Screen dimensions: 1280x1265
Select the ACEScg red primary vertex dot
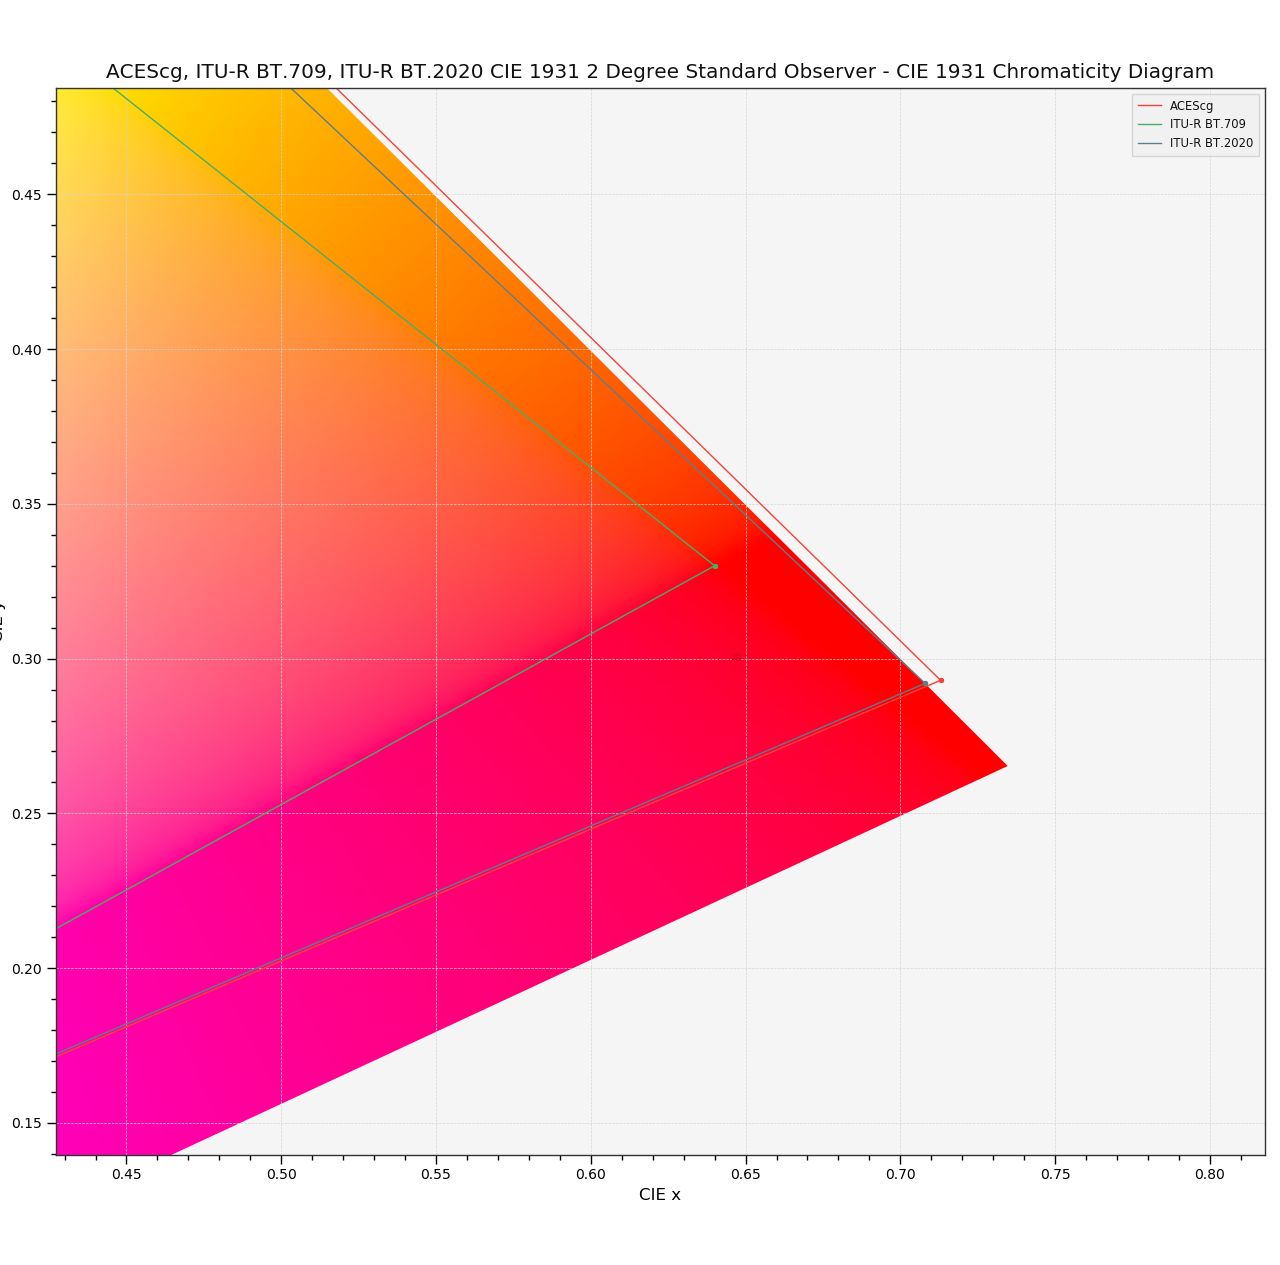(941, 680)
